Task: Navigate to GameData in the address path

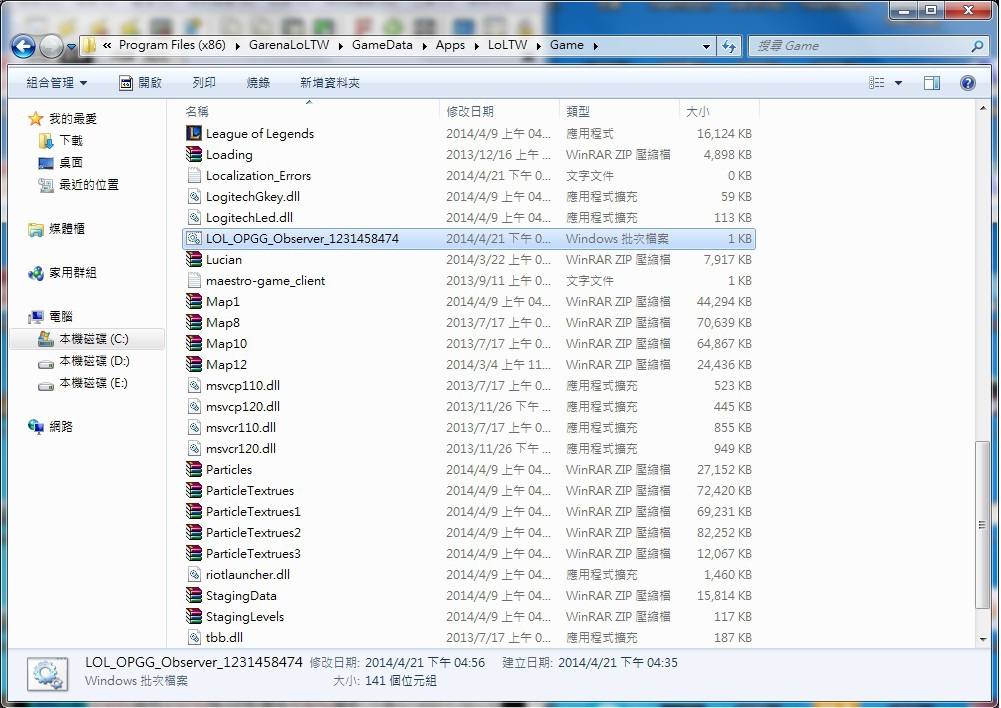Action: pyautogui.click(x=382, y=45)
